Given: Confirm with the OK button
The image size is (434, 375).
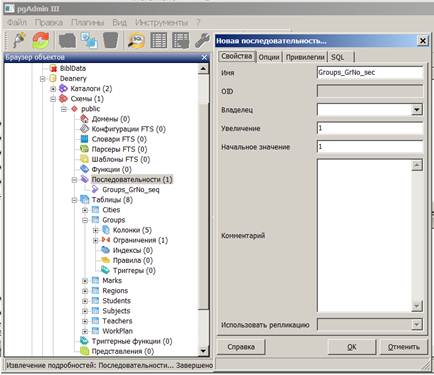Looking at the screenshot, I should [352, 347].
